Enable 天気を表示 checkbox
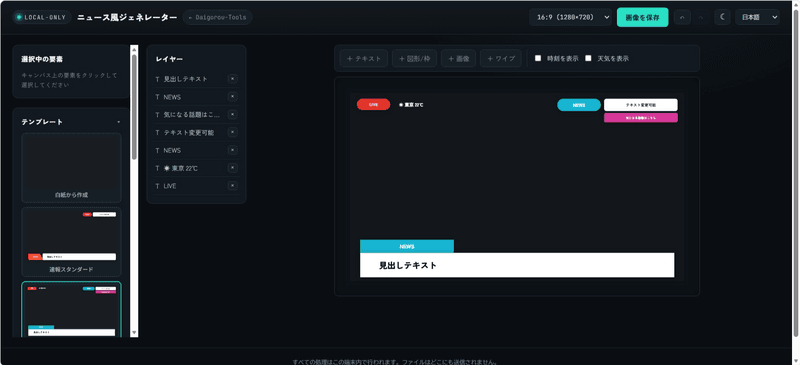The image size is (800, 365). (588, 58)
